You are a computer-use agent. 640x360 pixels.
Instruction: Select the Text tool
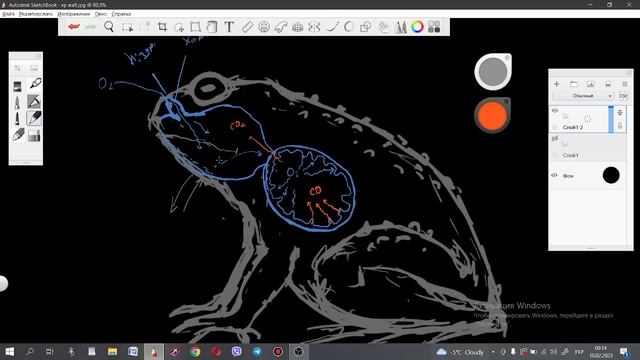(x=229, y=27)
